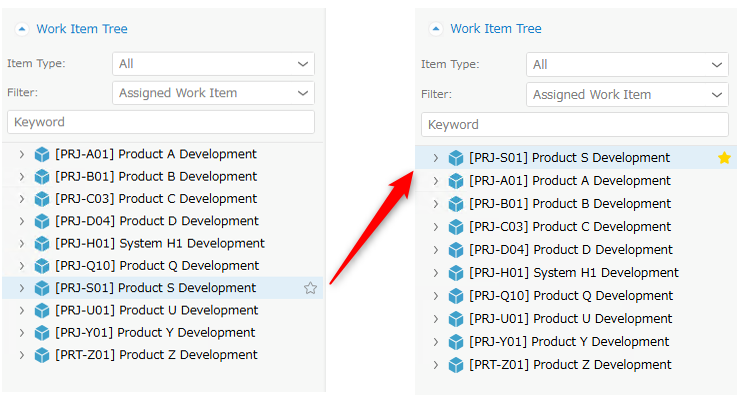Select PRJ-U01 Product U Development in the right tree

(570, 319)
